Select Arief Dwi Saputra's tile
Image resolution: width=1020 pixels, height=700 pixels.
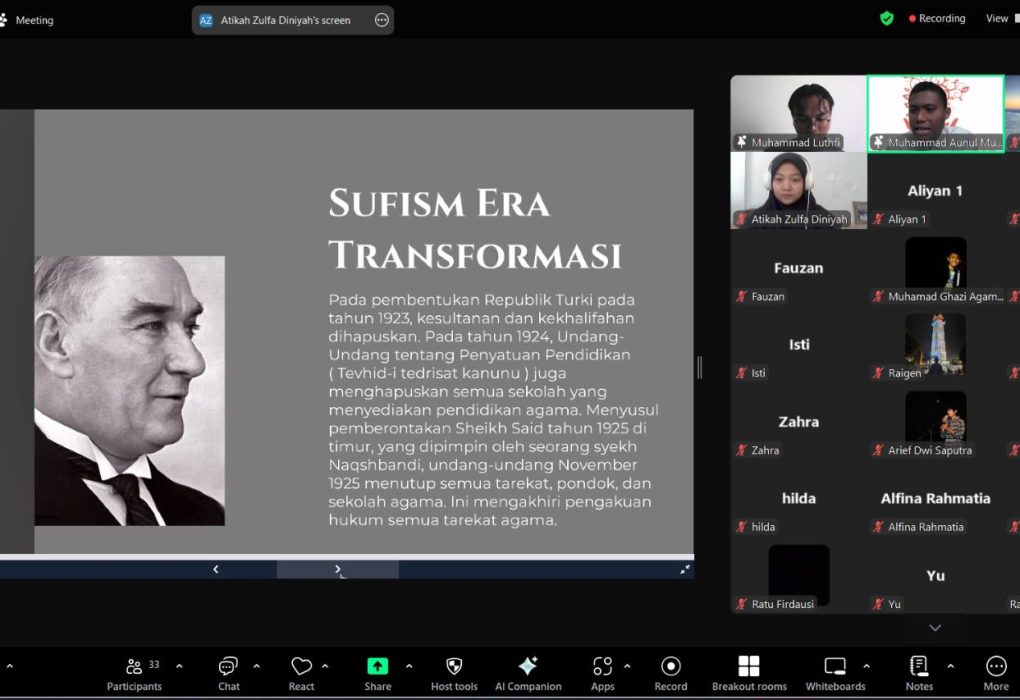pyautogui.click(x=935, y=421)
